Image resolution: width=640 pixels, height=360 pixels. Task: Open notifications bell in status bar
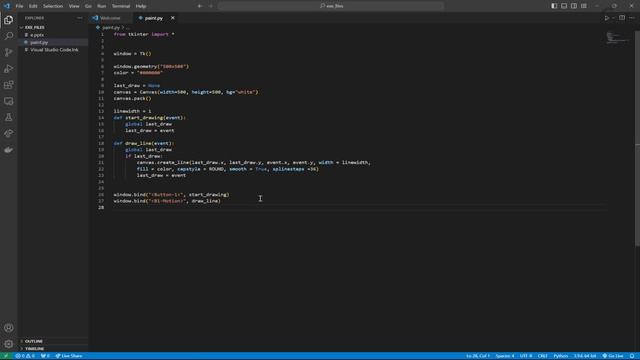[632, 356]
